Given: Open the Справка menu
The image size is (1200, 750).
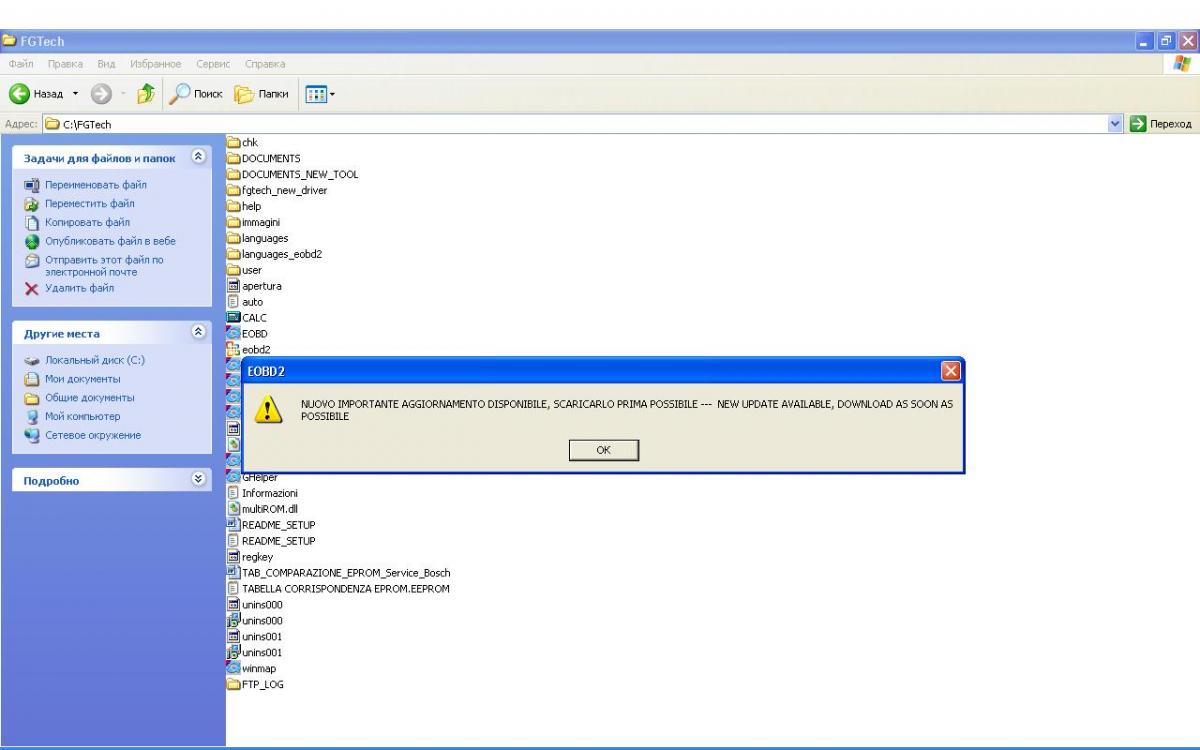Looking at the screenshot, I should (x=265, y=64).
